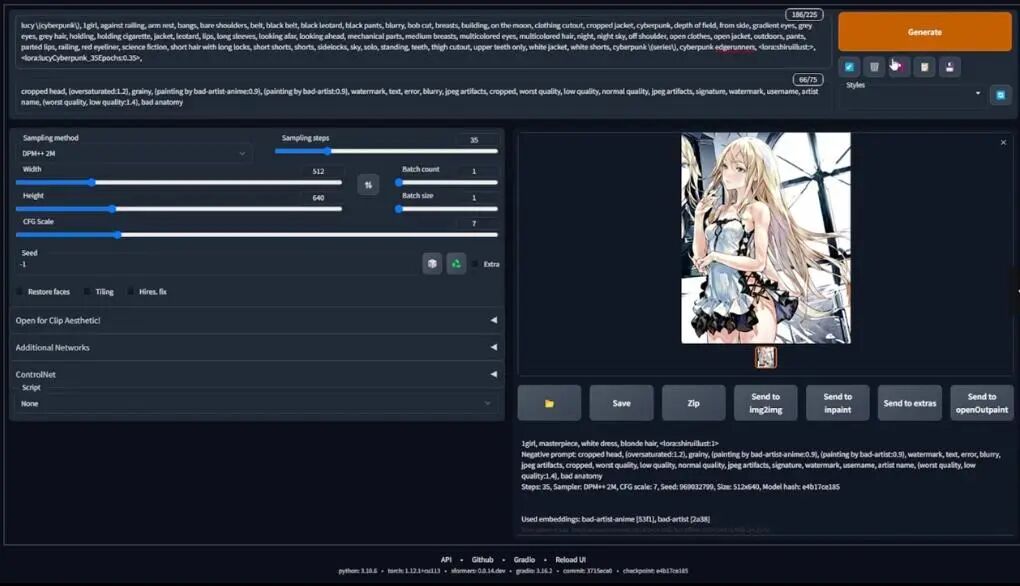Adjust the Sampling steps slider
1020x586 pixels.
tap(386, 151)
